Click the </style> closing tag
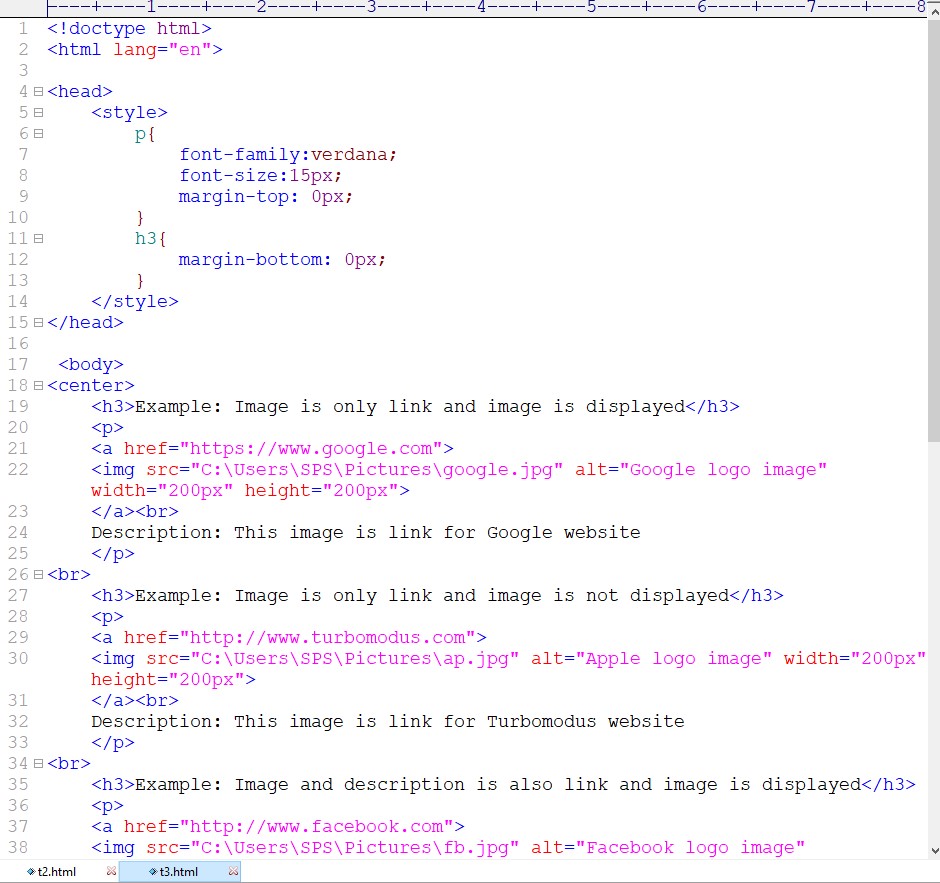 pos(135,302)
